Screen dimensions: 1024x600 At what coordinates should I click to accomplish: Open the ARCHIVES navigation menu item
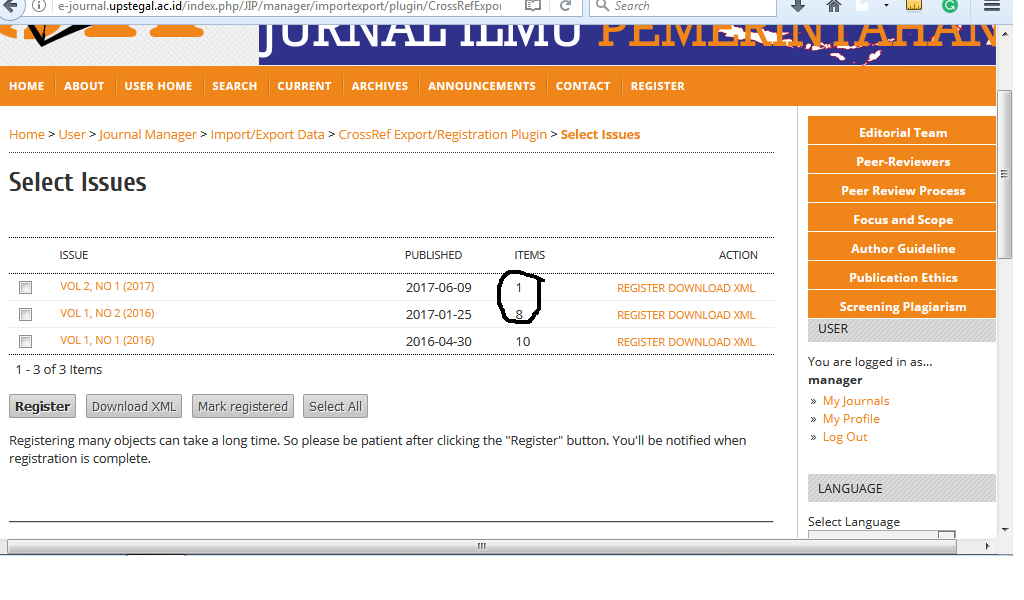pos(380,86)
